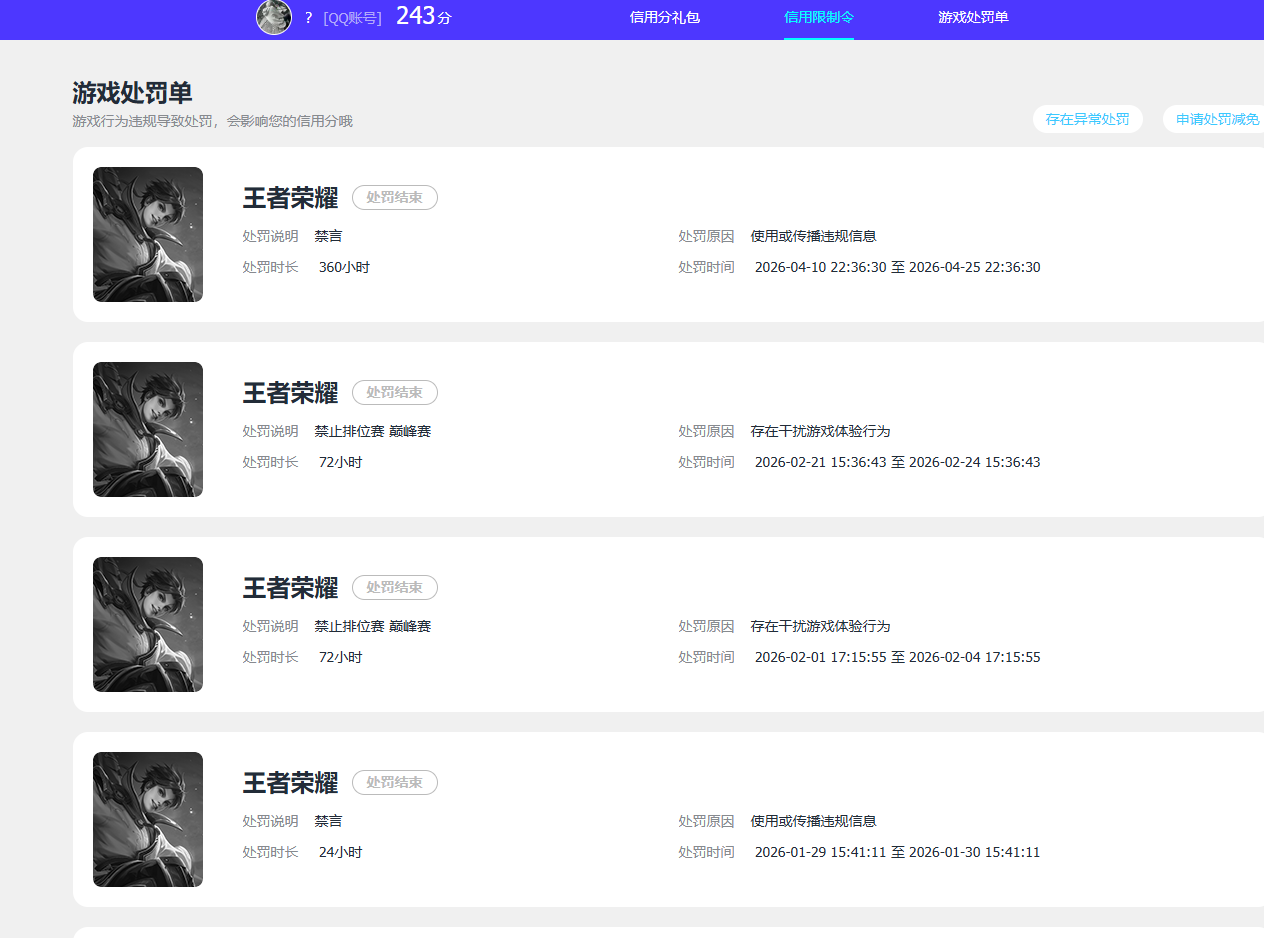Click the 王者荣耀 title on the 2026-02-01 card
The width and height of the screenshot is (1264, 938).
291,588
